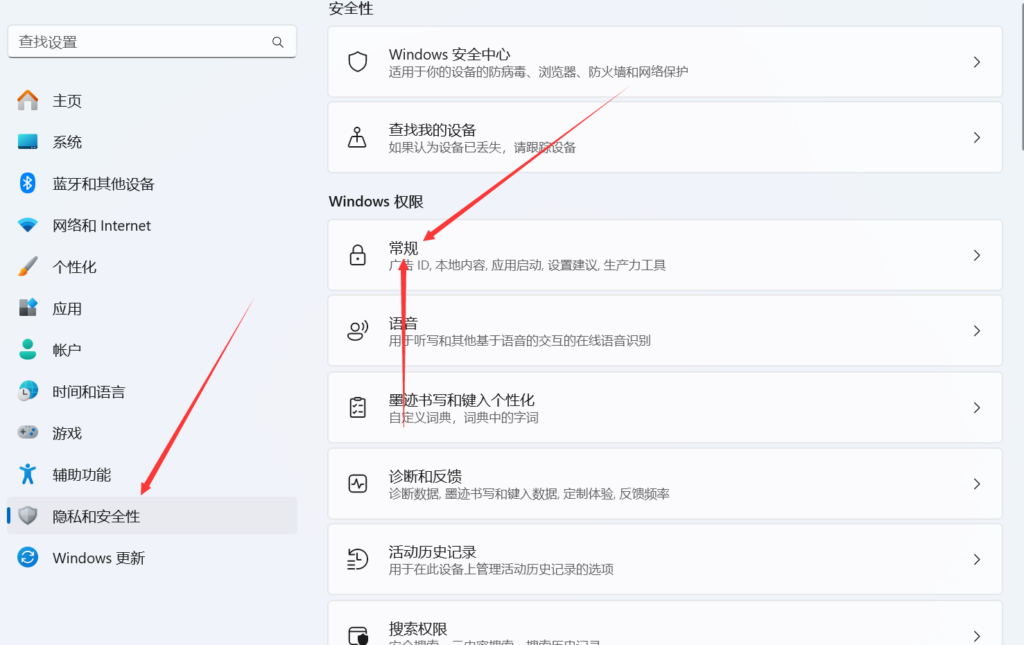Open the 语音 card
This screenshot has width=1024, height=645.
tap(665, 331)
